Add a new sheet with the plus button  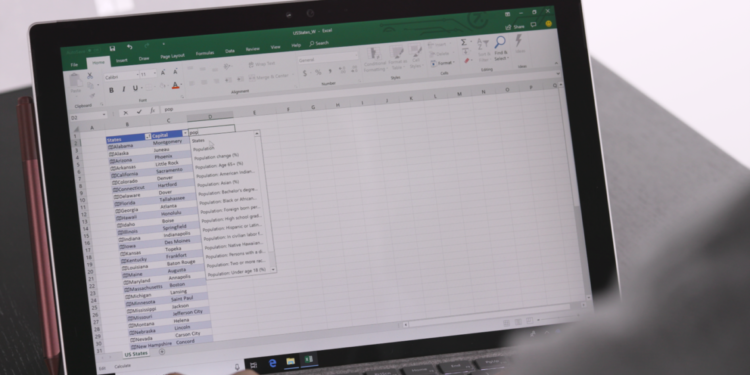162,352
